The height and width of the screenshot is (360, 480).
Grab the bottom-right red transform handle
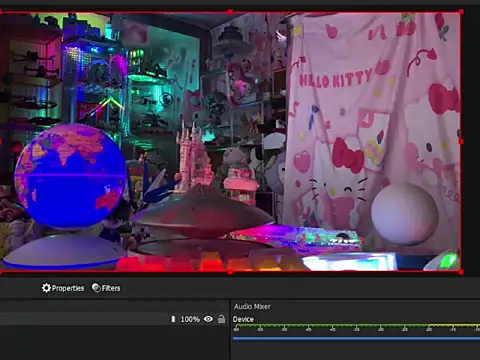click(x=461, y=272)
